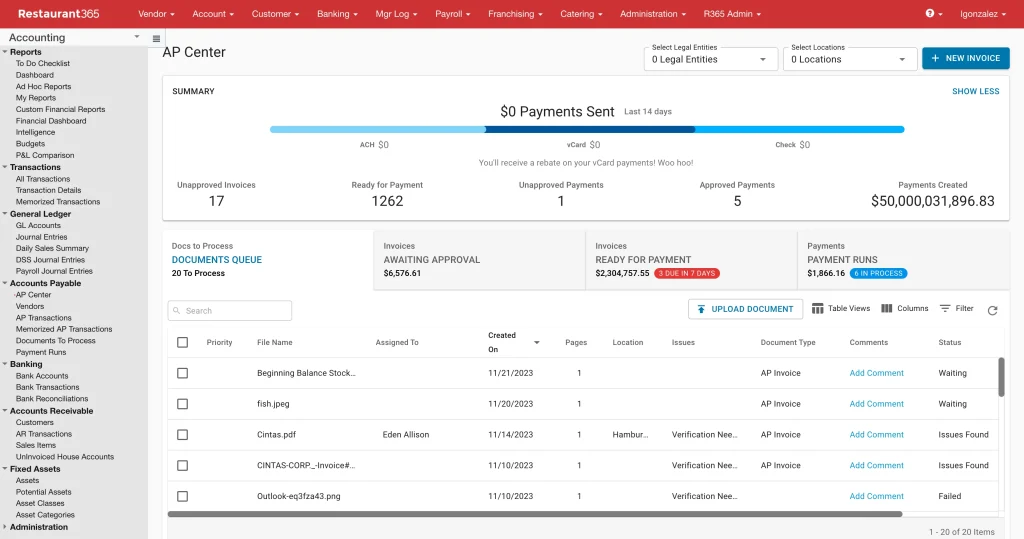The image size is (1024, 539).
Task: Open the Select Legal Entities dropdown
Action: point(711,59)
